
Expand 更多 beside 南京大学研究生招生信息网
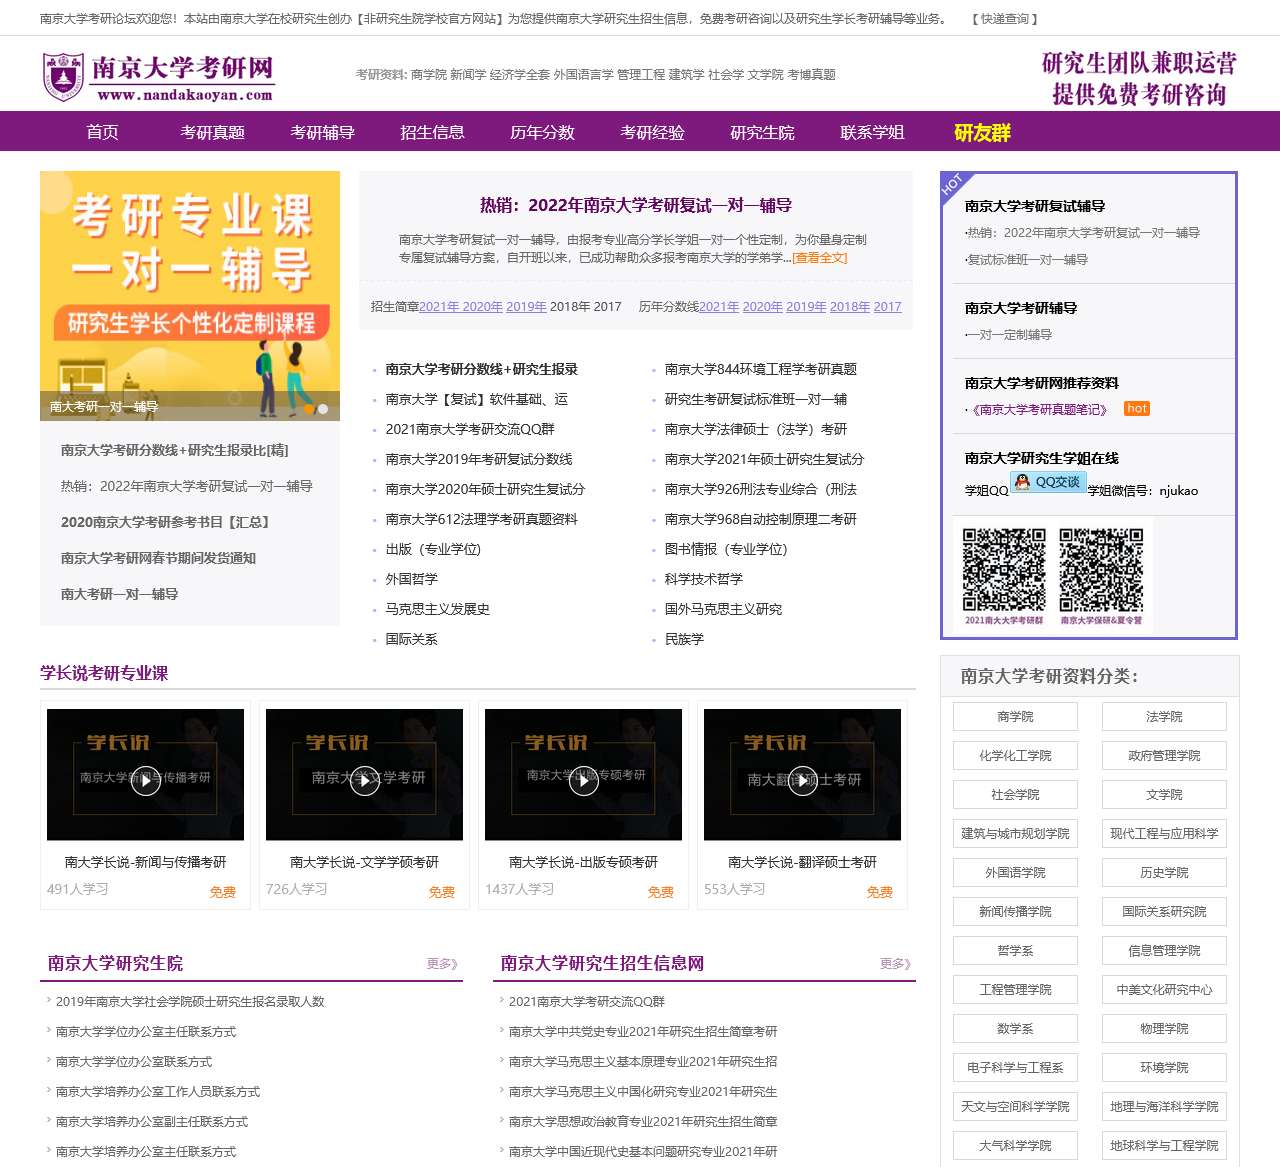click(893, 964)
